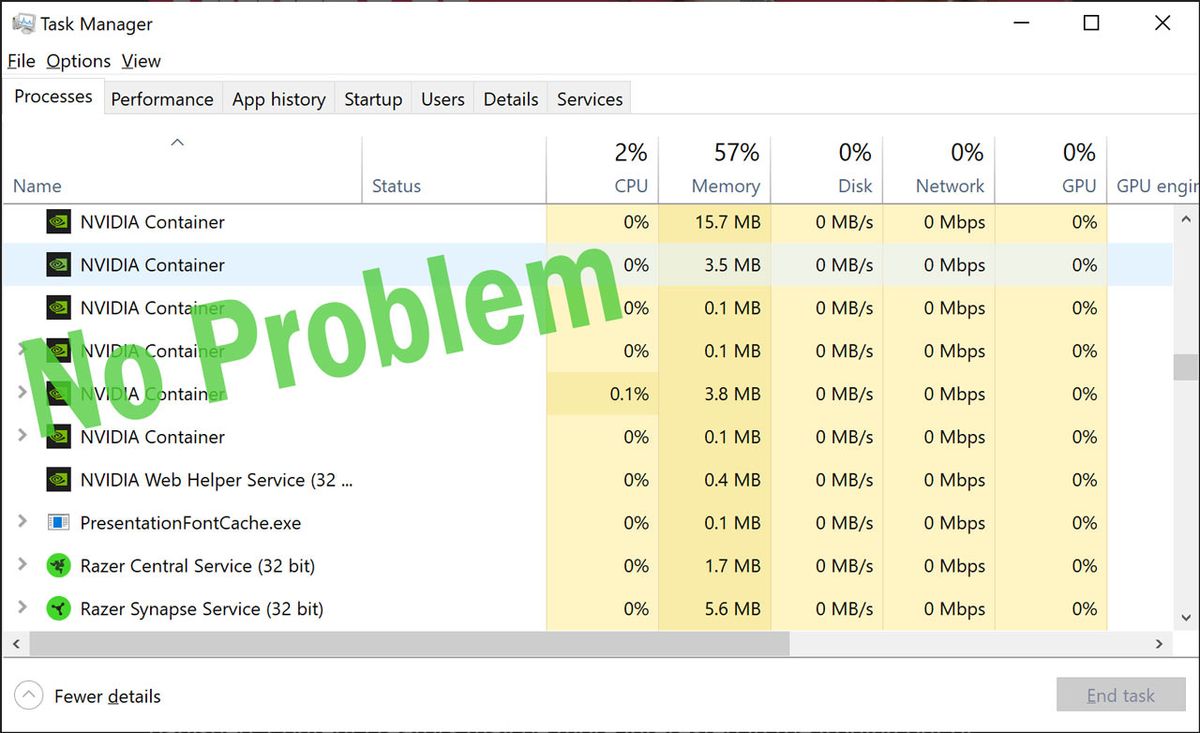Click icon of NVIDIA Container using 15.7 MB
This screenshot has width=1200, height=733.
point(59,222)
